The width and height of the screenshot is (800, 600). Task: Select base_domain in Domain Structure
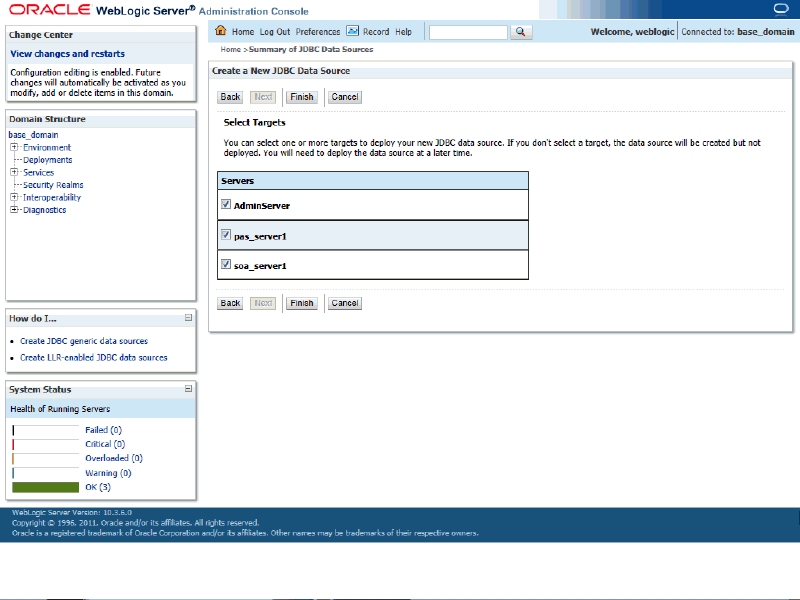pos(33,135)
